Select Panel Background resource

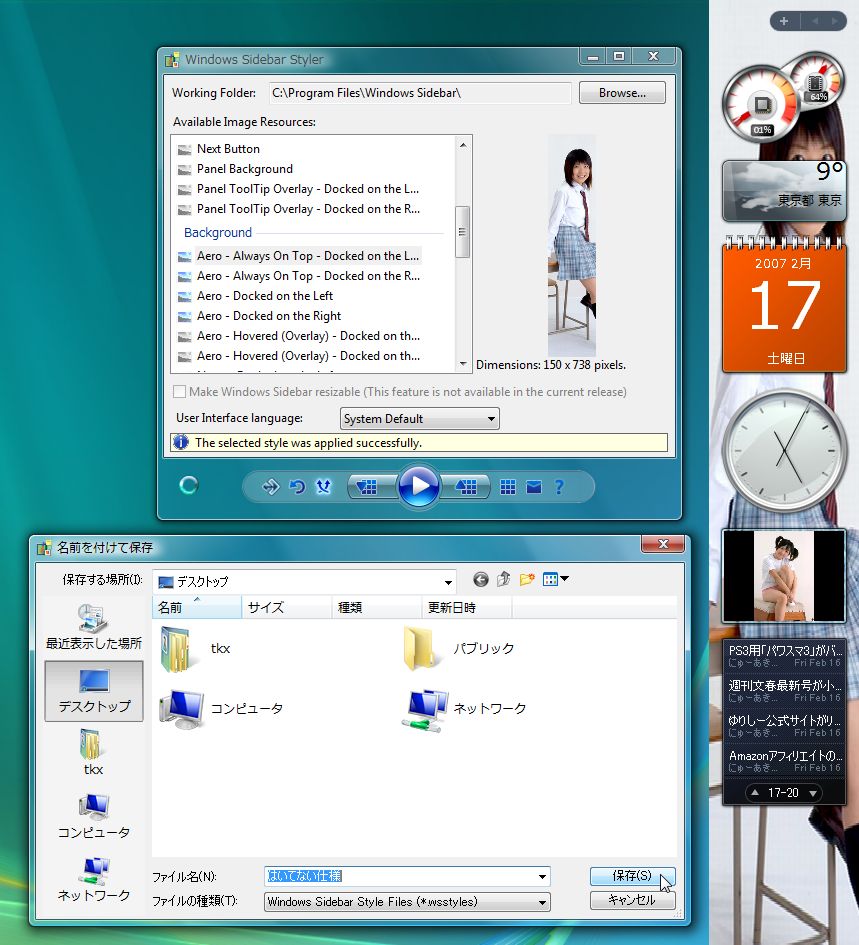[235, 169]
